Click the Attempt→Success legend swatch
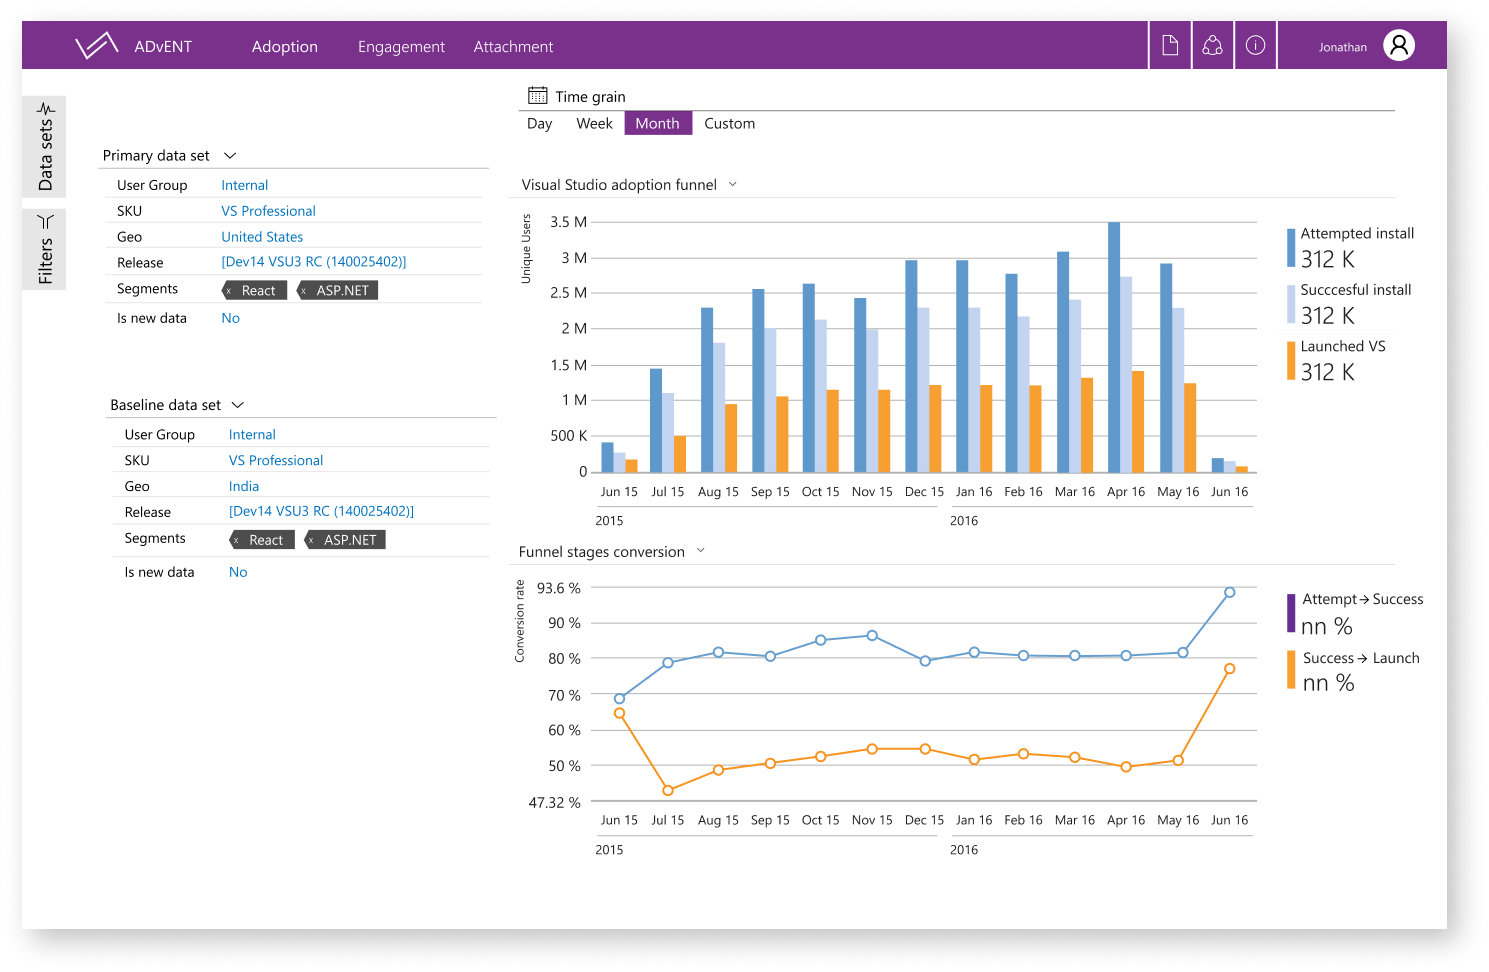Screen dimensions: 1489x972 [1291, 613]
